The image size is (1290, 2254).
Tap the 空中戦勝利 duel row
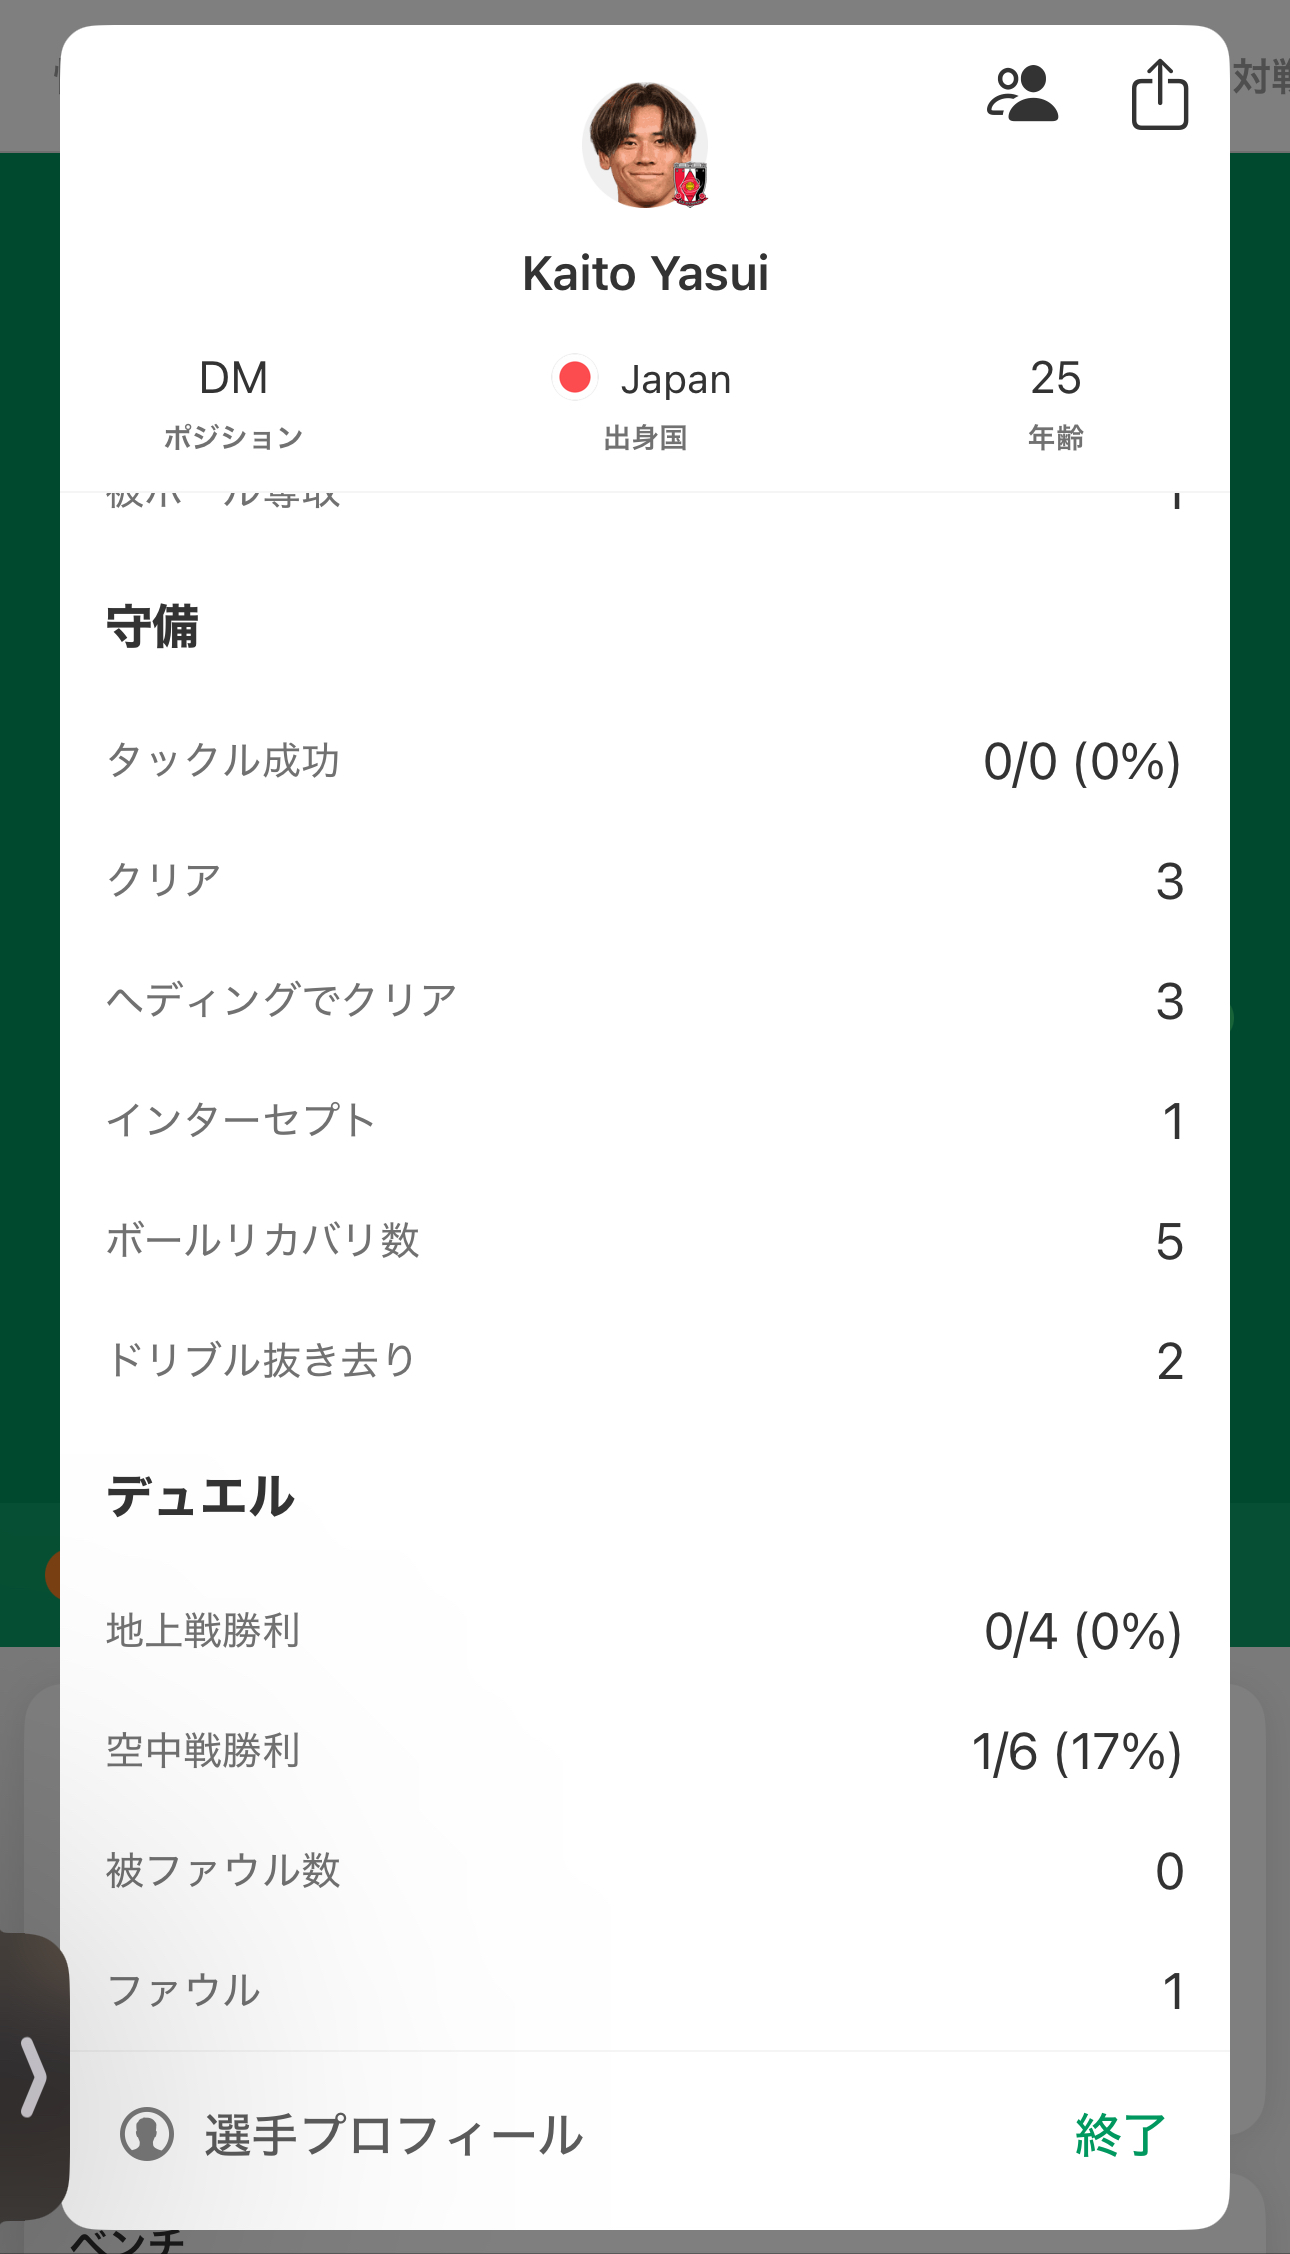pos(645,1751)
